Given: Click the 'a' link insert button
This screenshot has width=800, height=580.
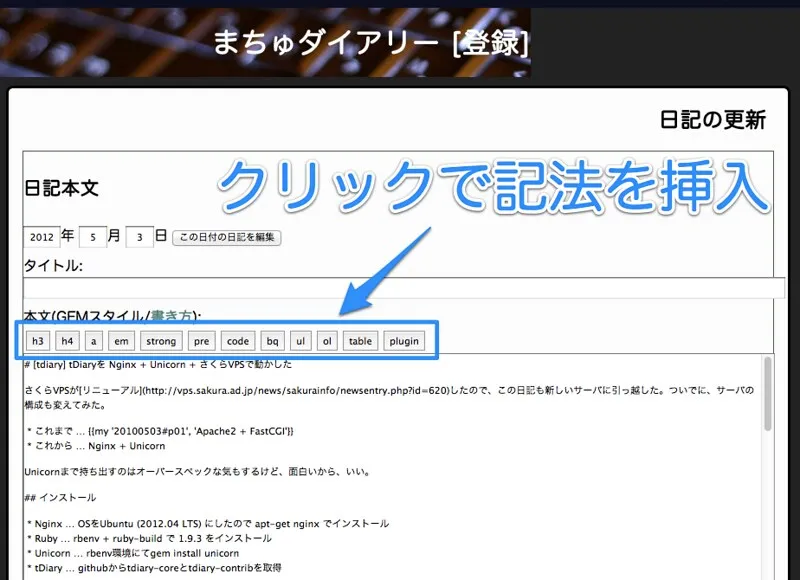Looking at the screenshot, I should point(93,341).
